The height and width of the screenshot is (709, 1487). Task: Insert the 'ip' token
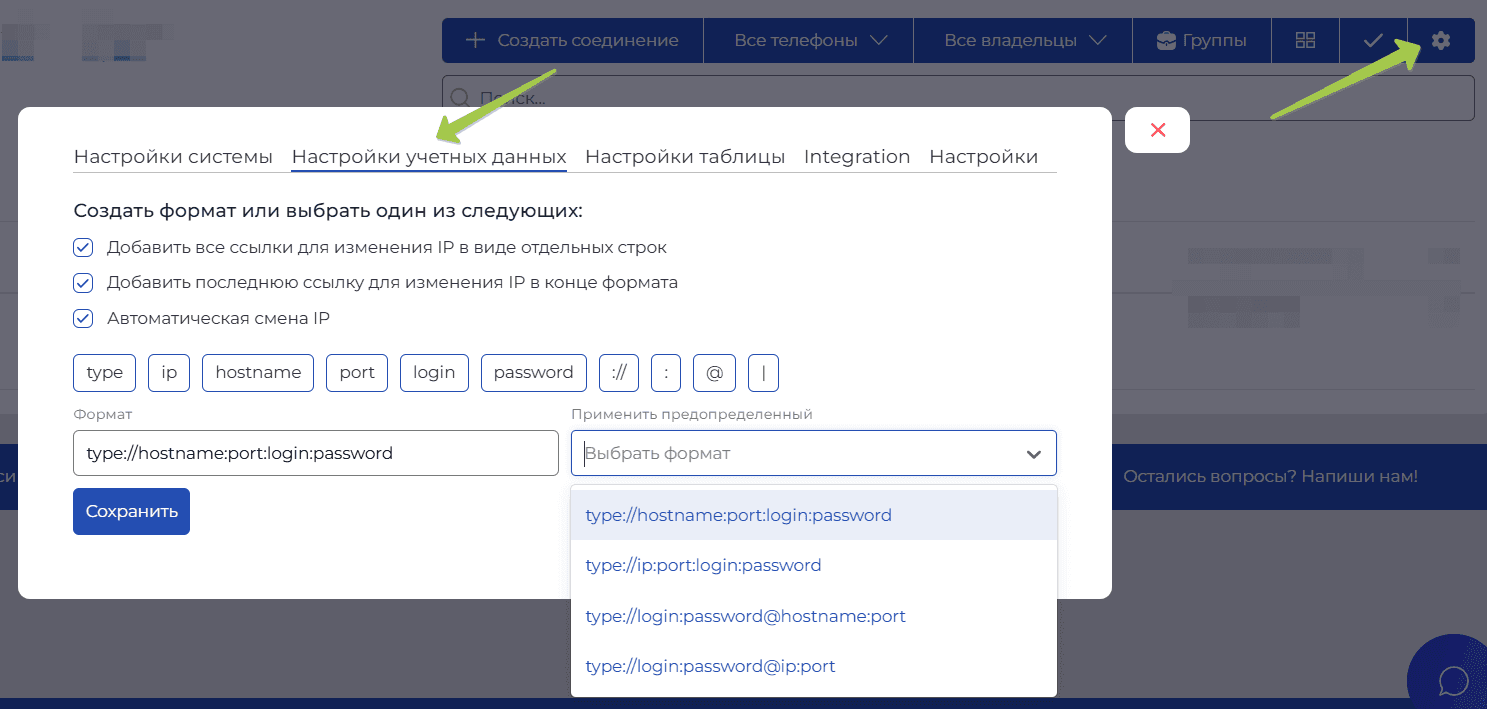(x=169, y=372)
